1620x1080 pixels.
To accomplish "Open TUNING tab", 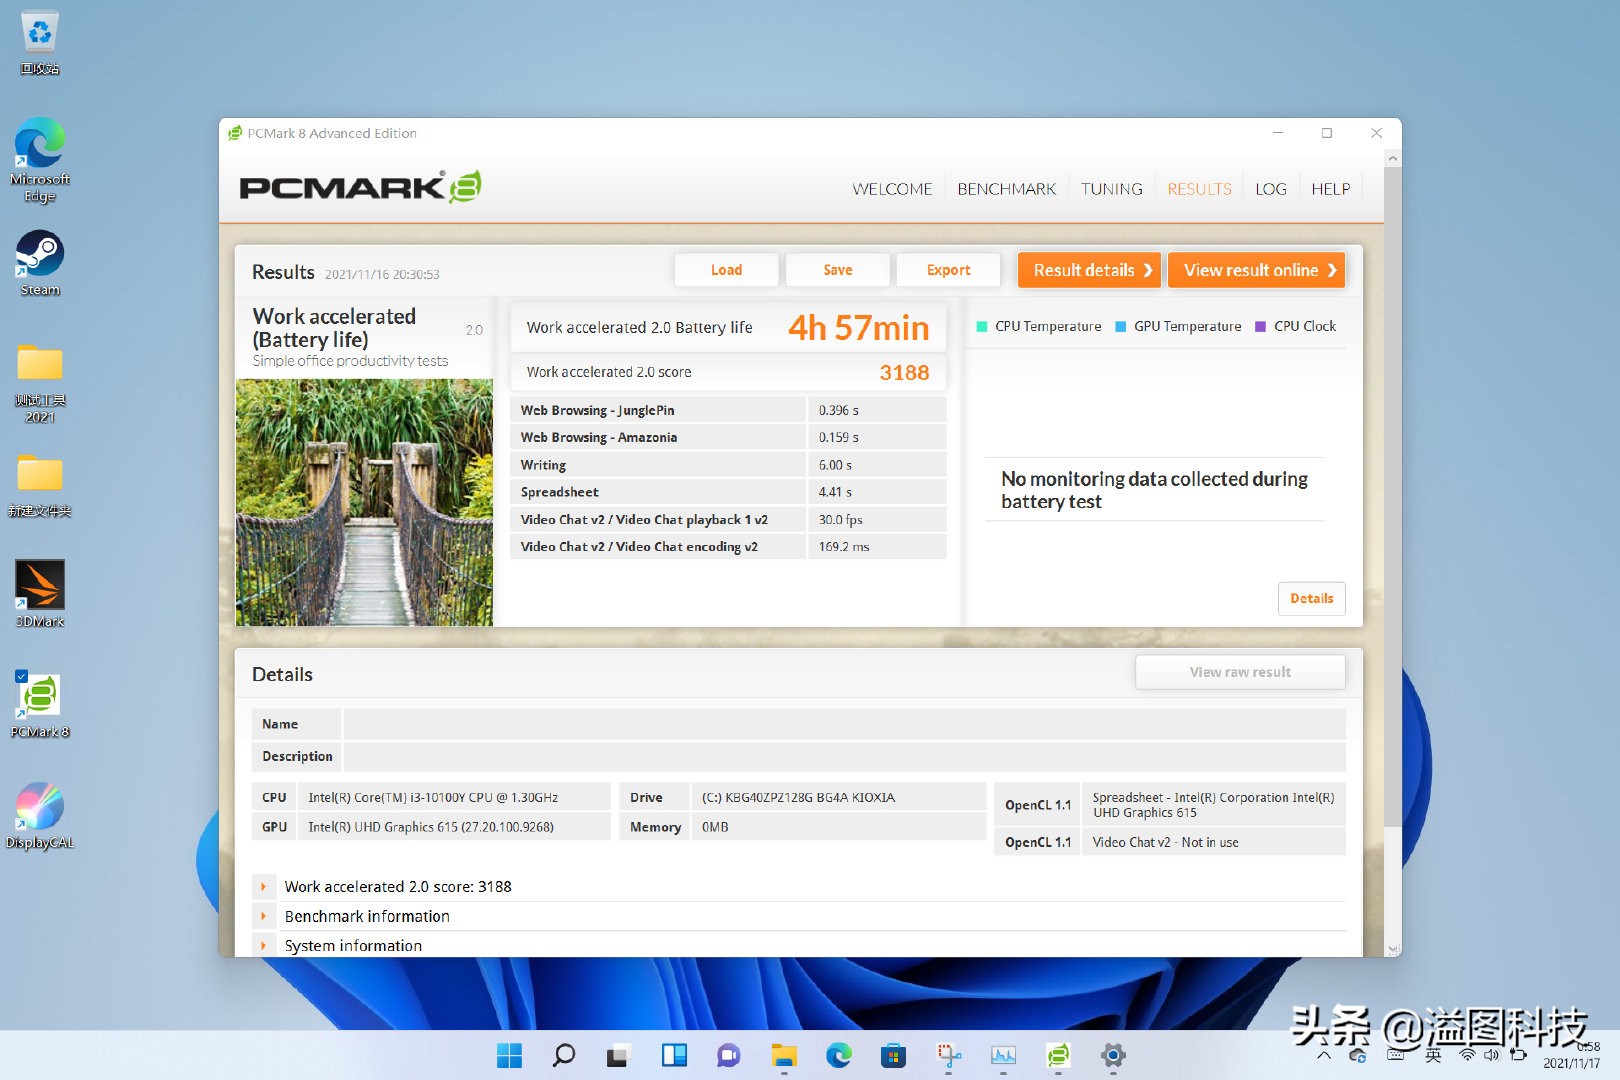I will pos(1111,189).
